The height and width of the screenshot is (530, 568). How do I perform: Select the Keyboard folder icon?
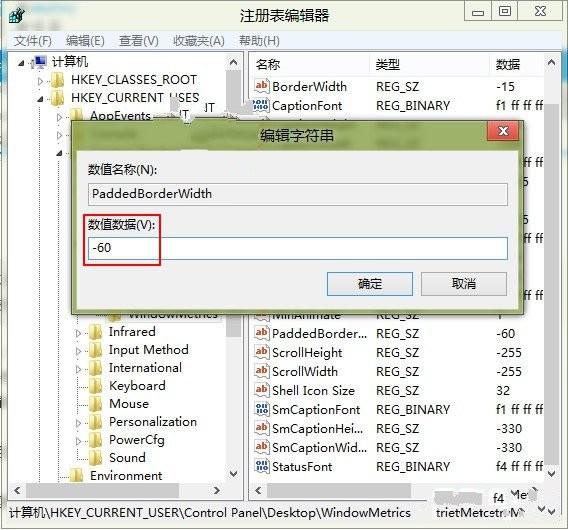(96, 385)
